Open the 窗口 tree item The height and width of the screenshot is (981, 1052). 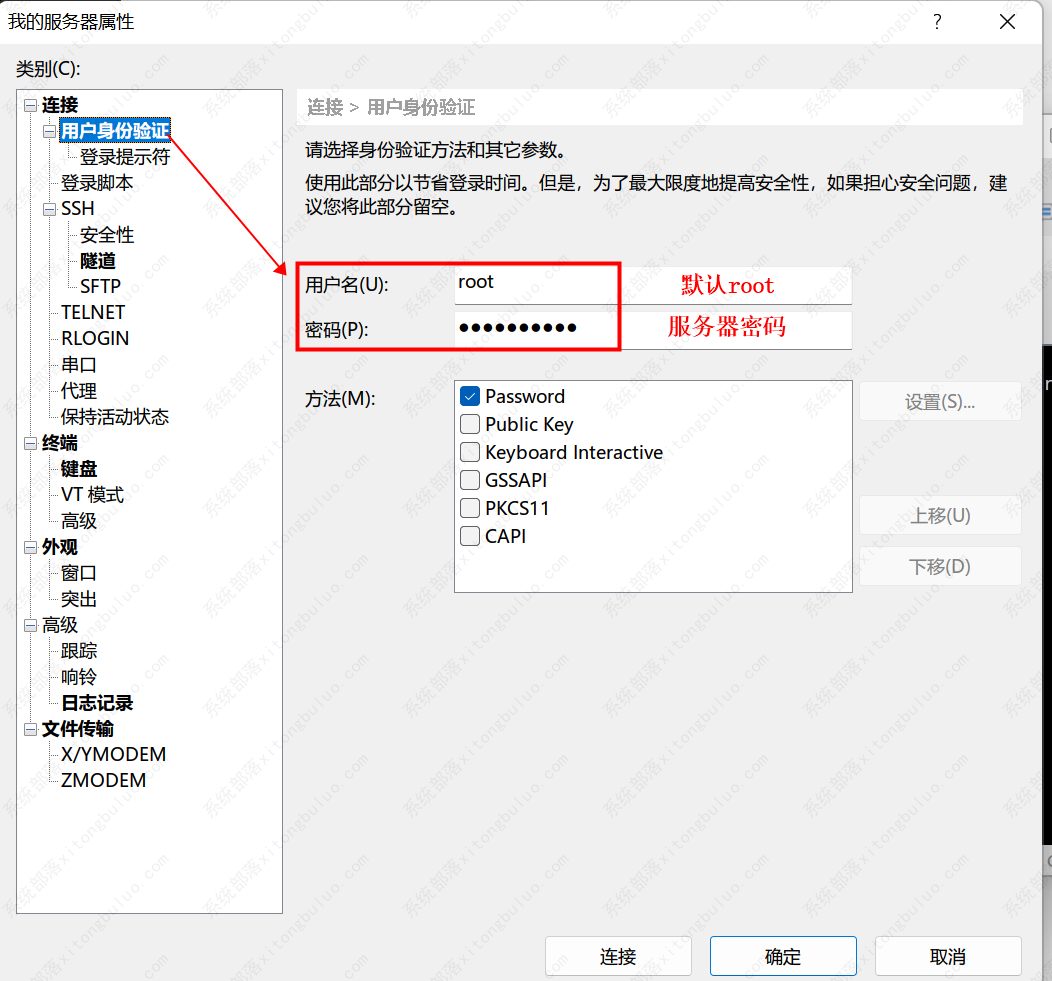(78, 573)
